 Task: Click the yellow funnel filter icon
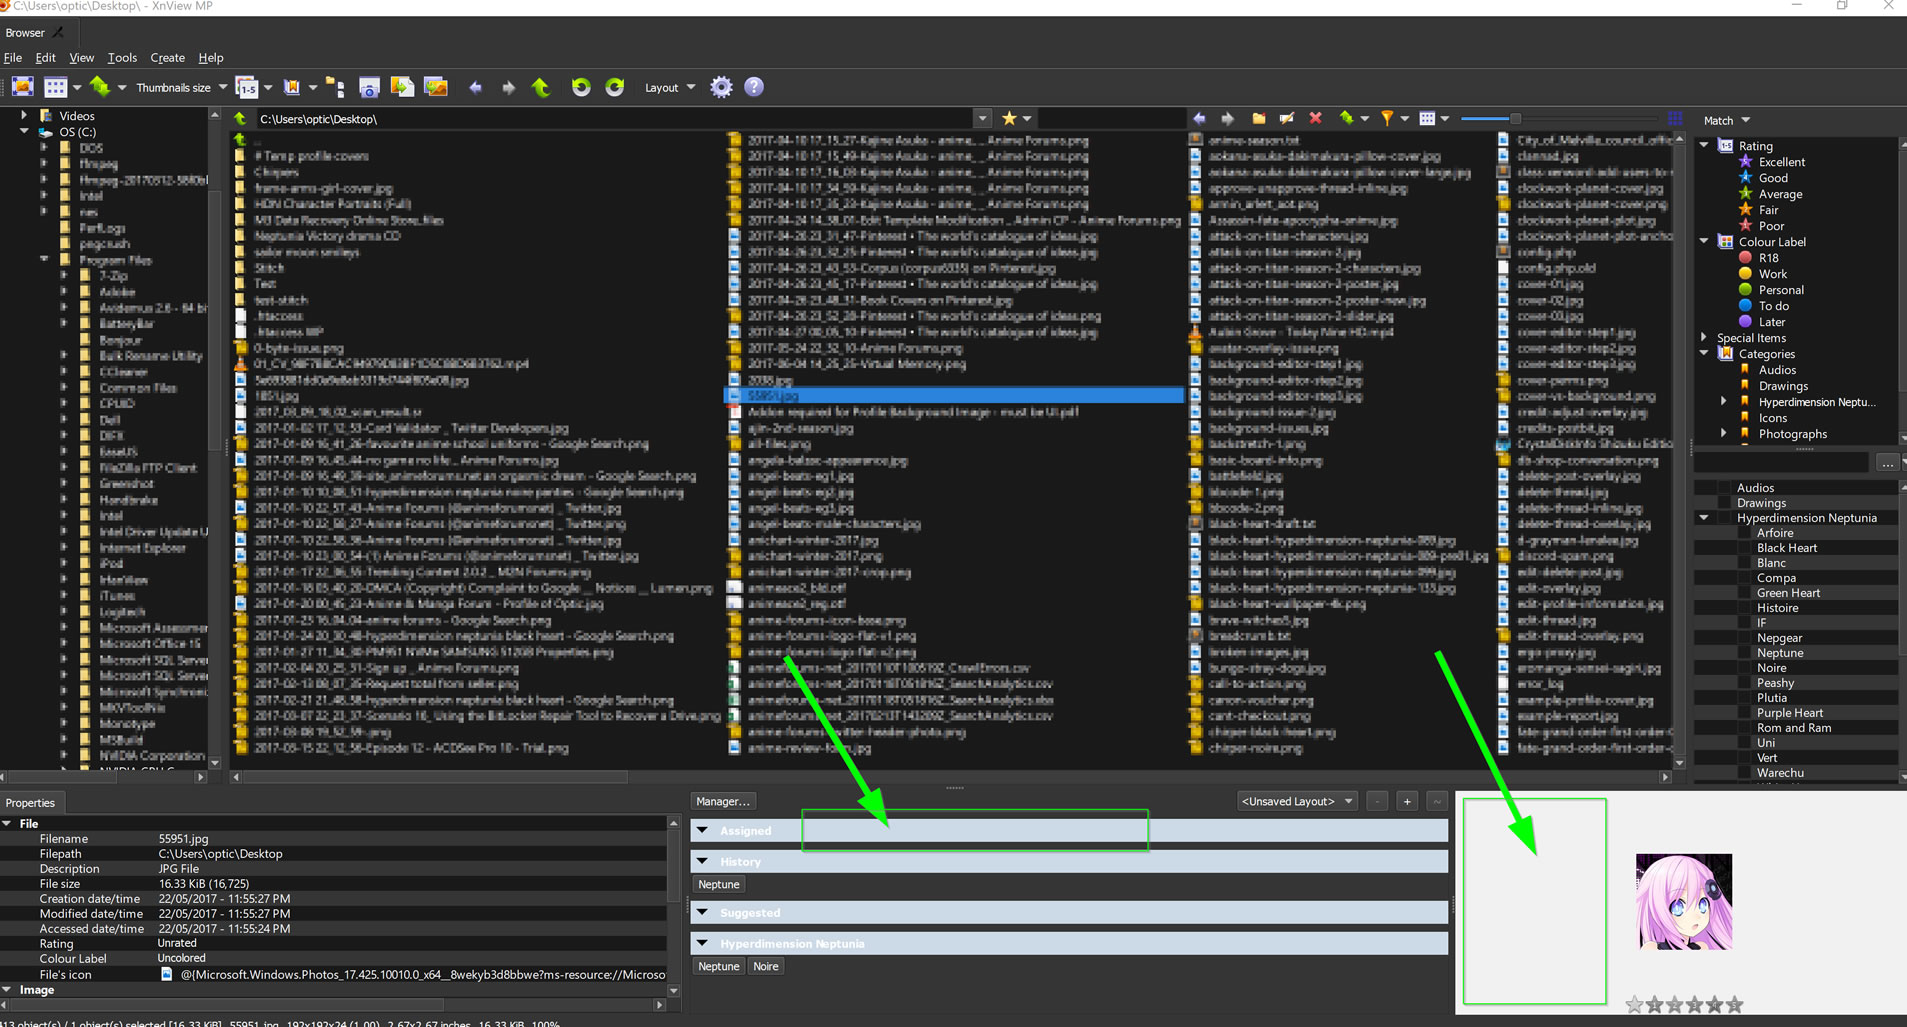tap(1387, 118)
